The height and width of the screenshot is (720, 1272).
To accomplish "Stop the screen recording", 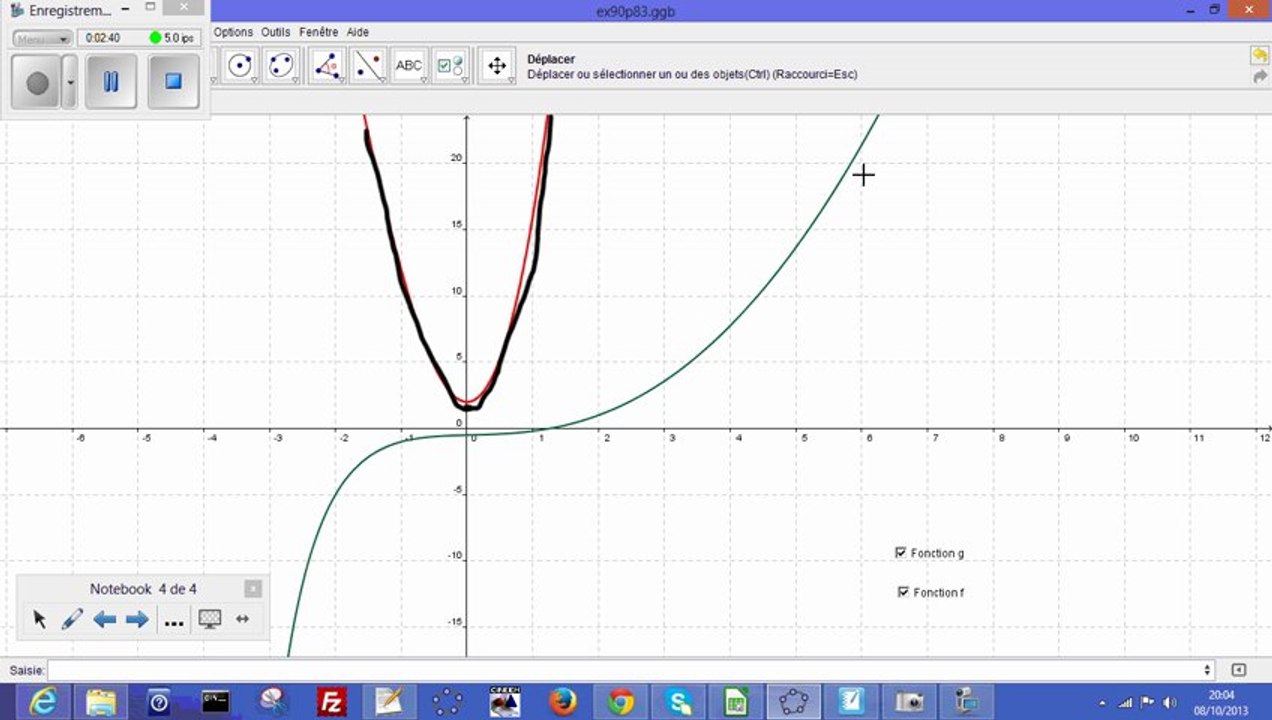I will (173, 82).
